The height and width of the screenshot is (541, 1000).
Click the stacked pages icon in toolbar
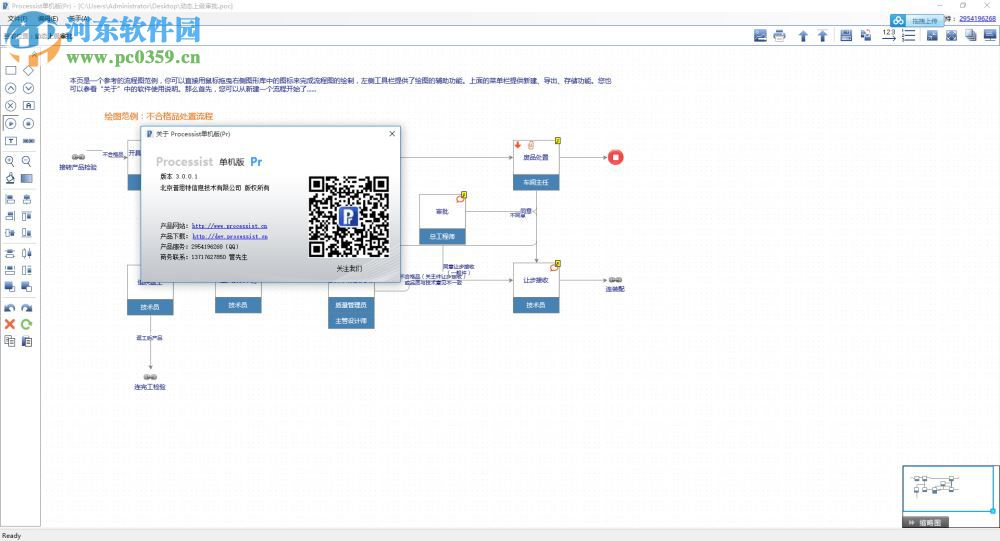(971, 36)
